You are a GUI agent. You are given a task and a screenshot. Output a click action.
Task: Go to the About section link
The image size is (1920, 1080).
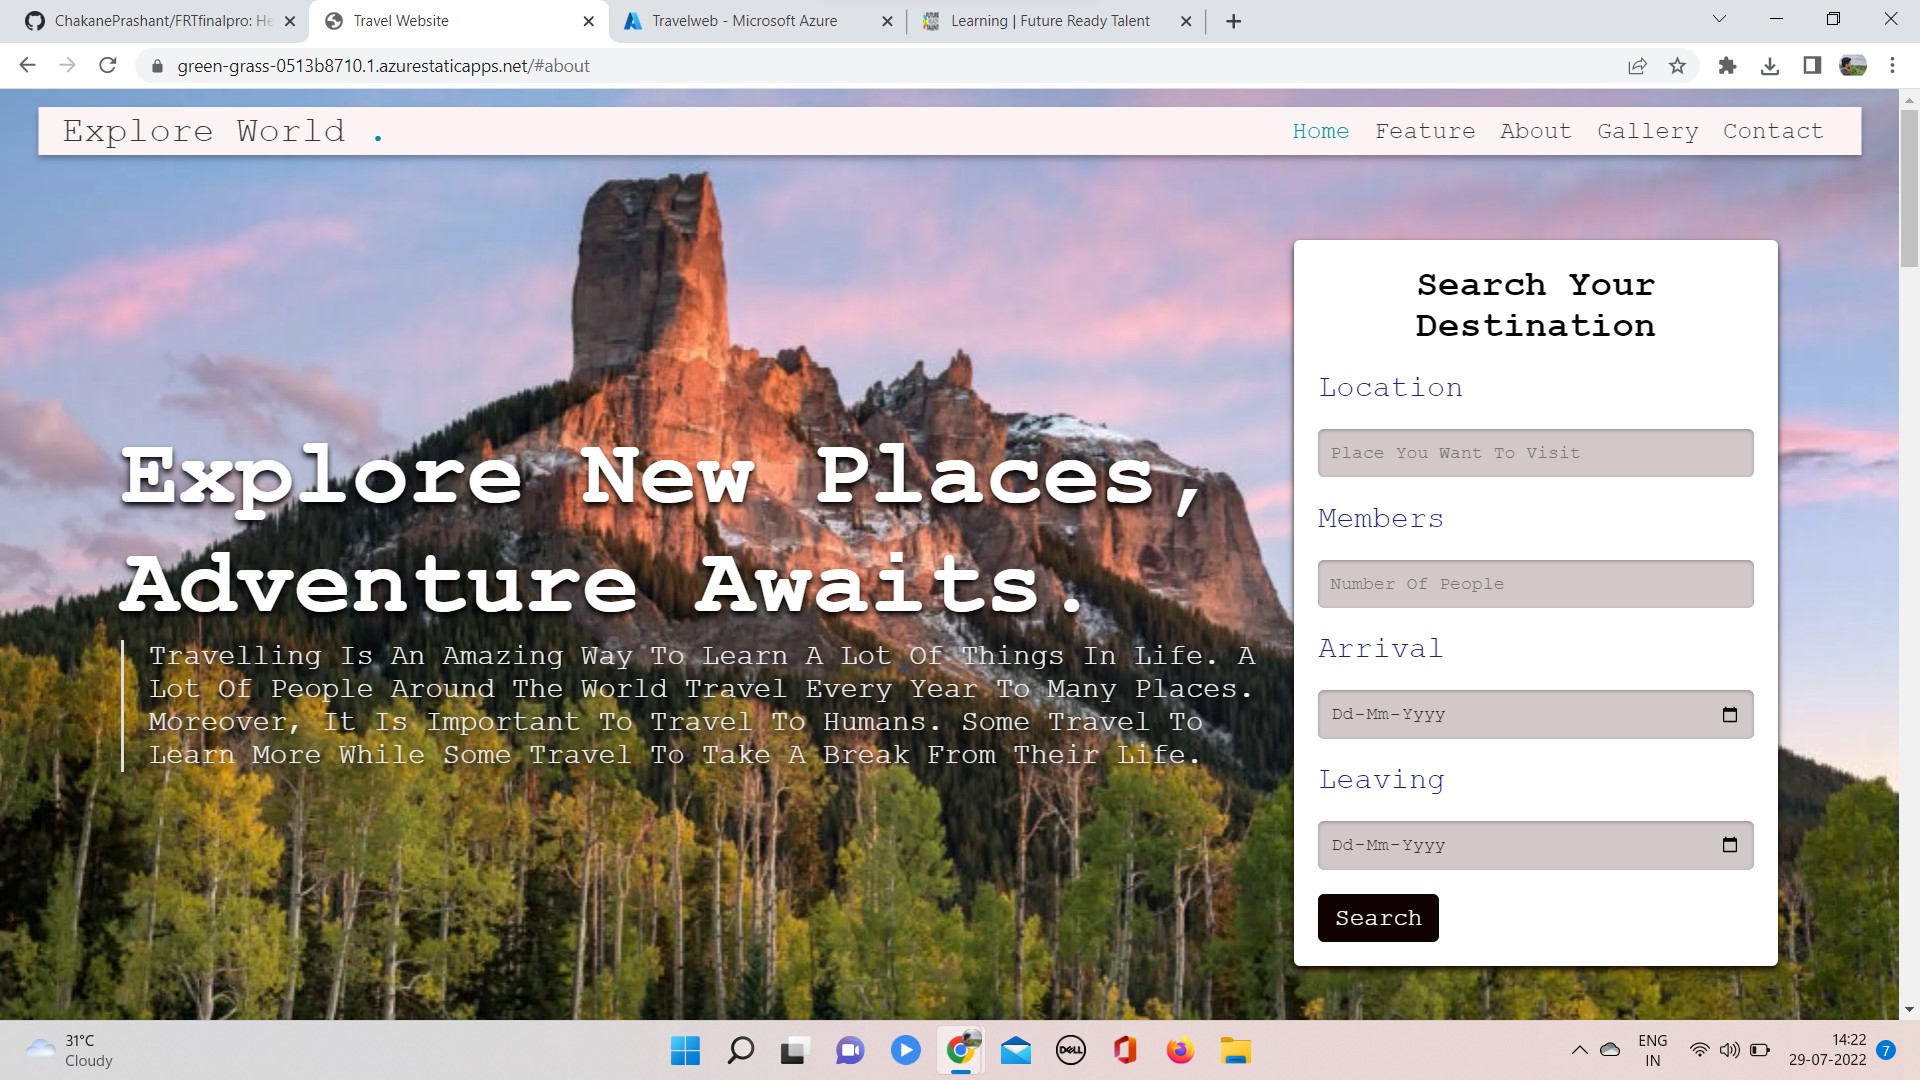[1535, 131]
